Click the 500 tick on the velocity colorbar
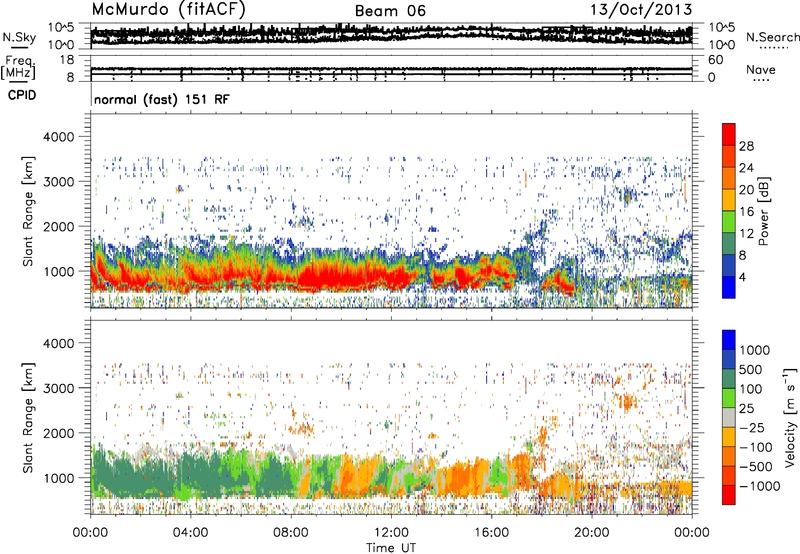Screen dimensions: 800x554 [749, 369]
